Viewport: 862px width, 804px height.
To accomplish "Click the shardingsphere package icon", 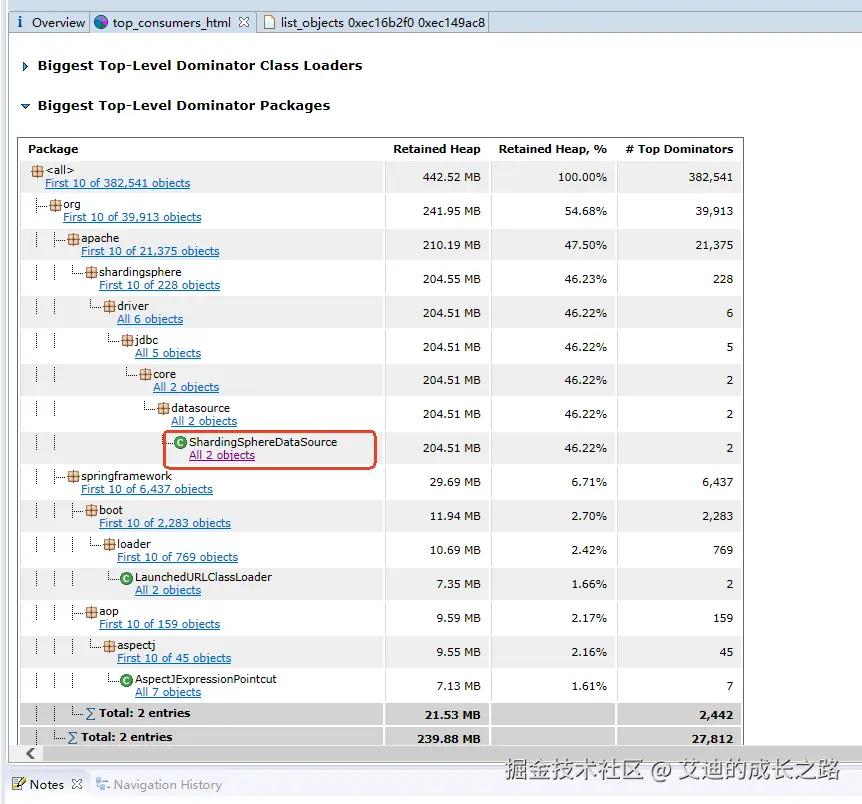I will pos(92,273).
